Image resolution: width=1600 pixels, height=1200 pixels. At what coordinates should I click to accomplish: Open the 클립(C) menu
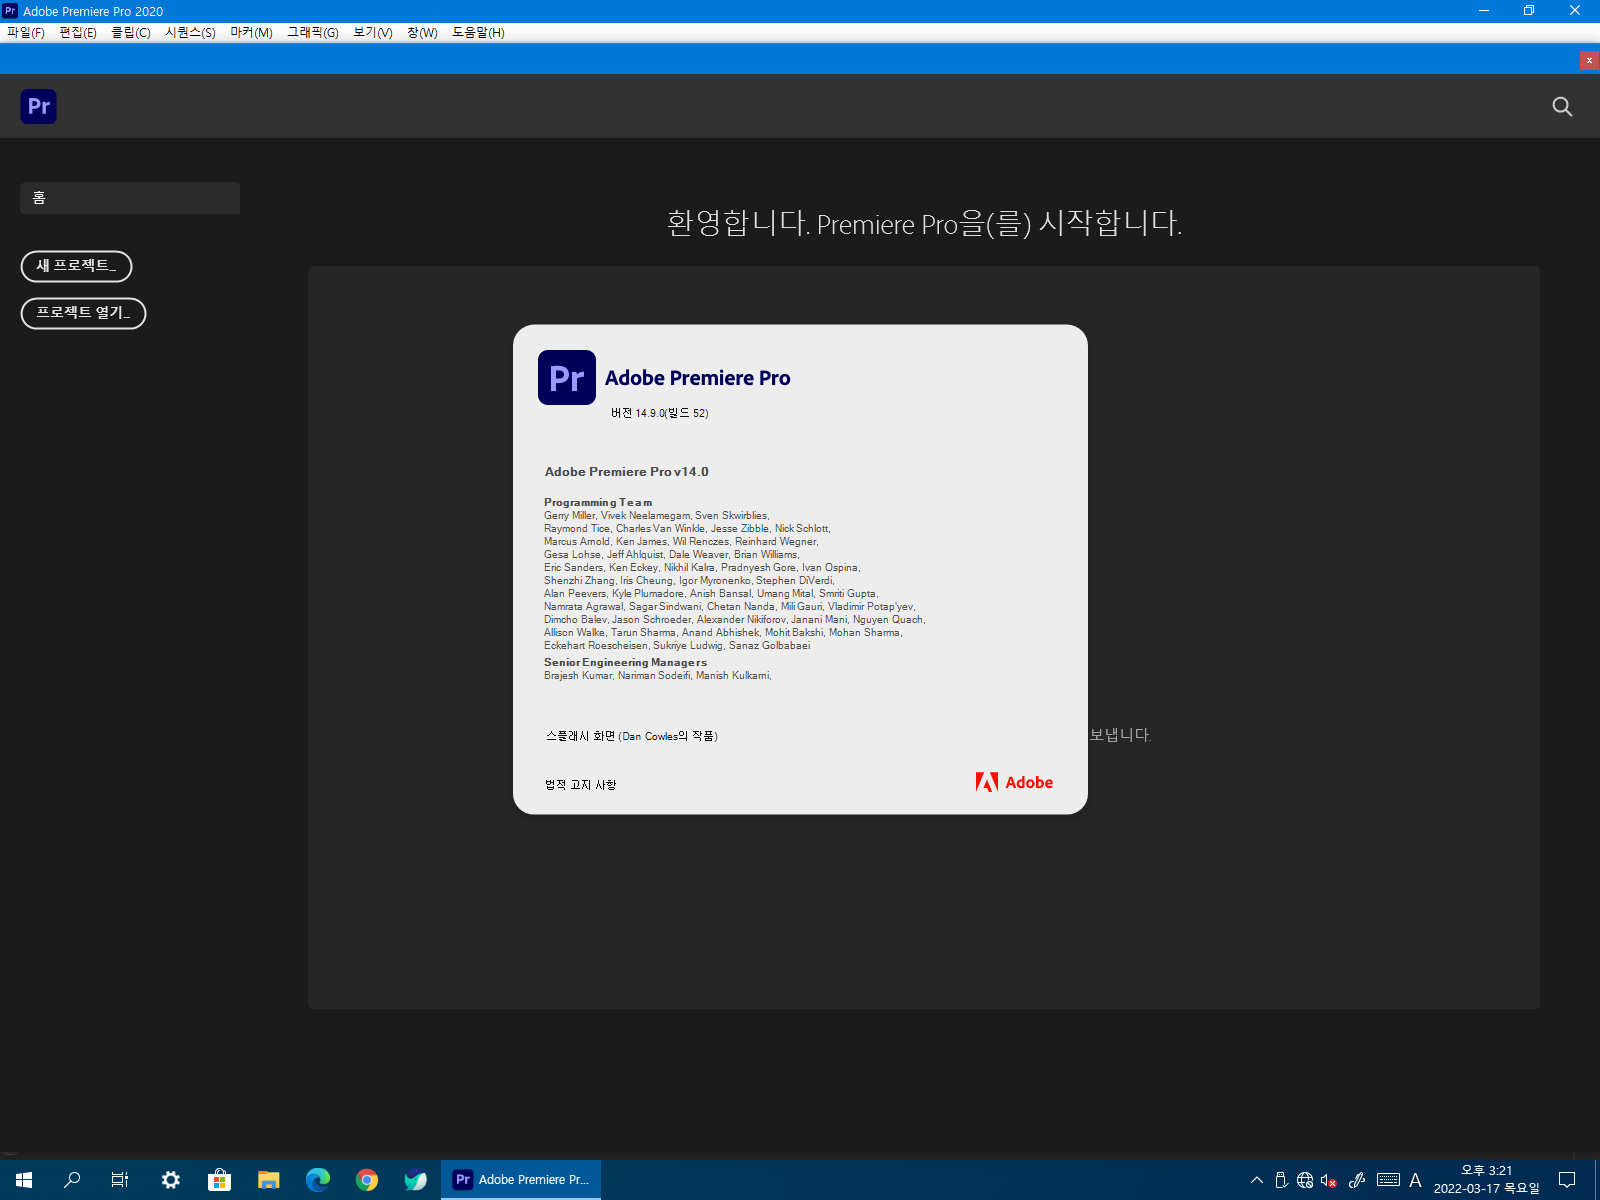coord(130,32)
